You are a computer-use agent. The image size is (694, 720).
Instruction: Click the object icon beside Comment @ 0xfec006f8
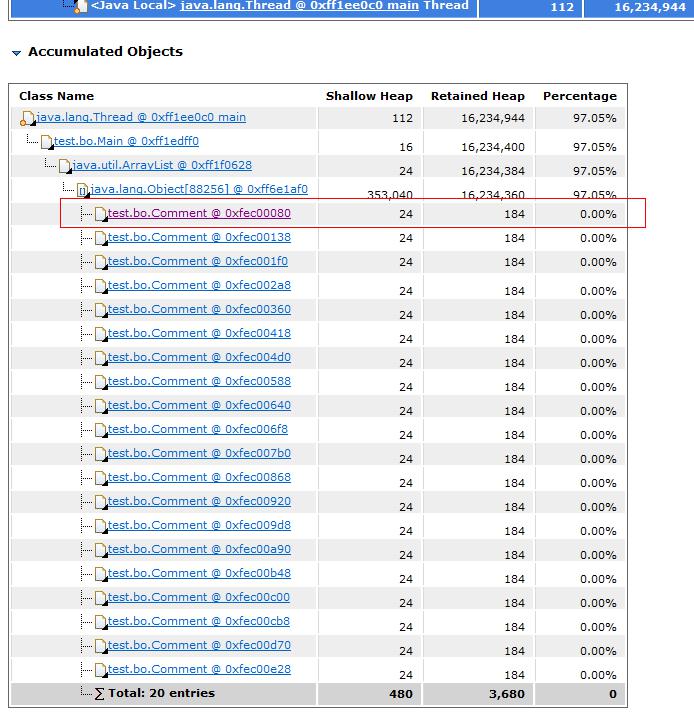[x=101, y=430]
